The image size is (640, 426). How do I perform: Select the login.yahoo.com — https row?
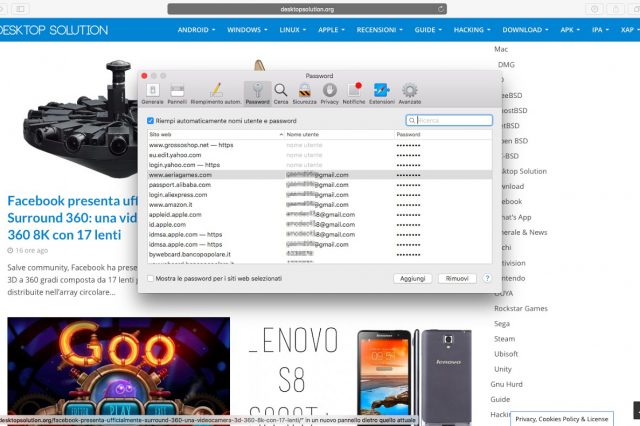320,165
